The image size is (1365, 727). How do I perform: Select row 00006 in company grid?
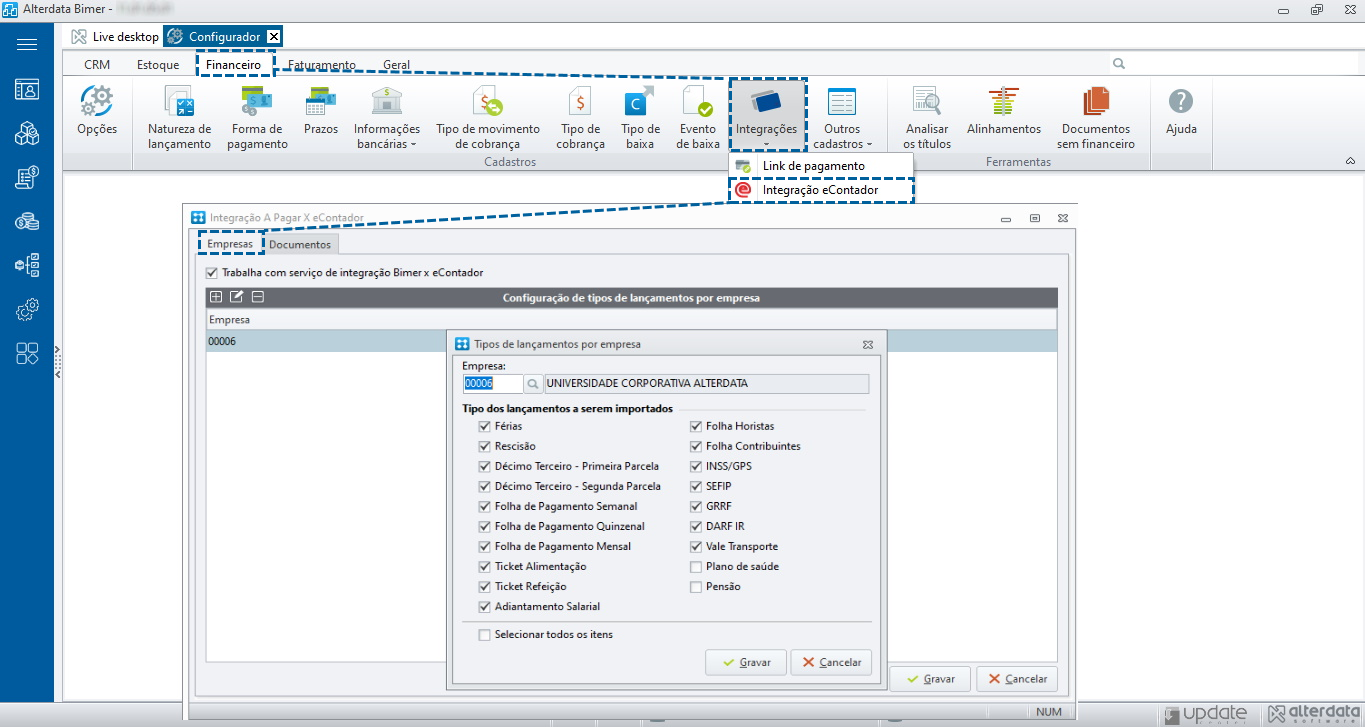(x=630, y=341)
